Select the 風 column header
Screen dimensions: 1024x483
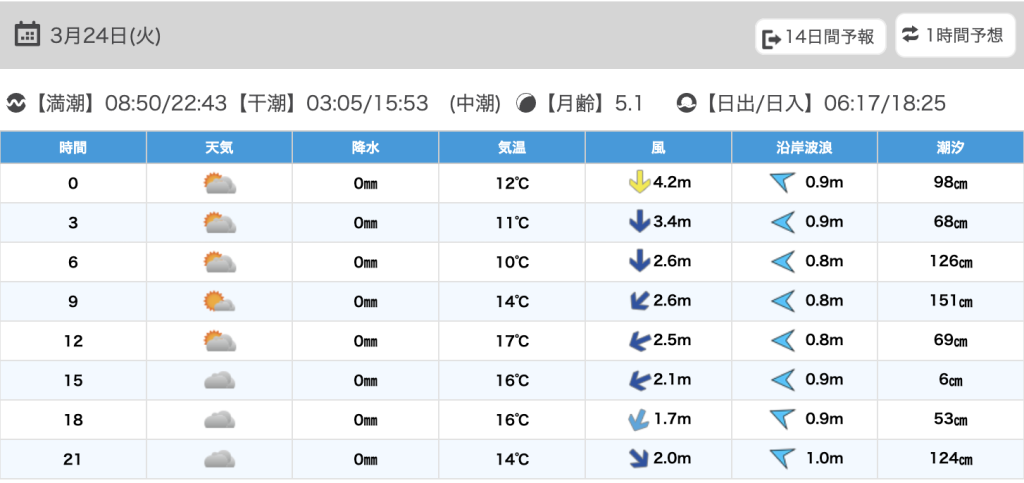pyautogui.click(x=658, y=147)
